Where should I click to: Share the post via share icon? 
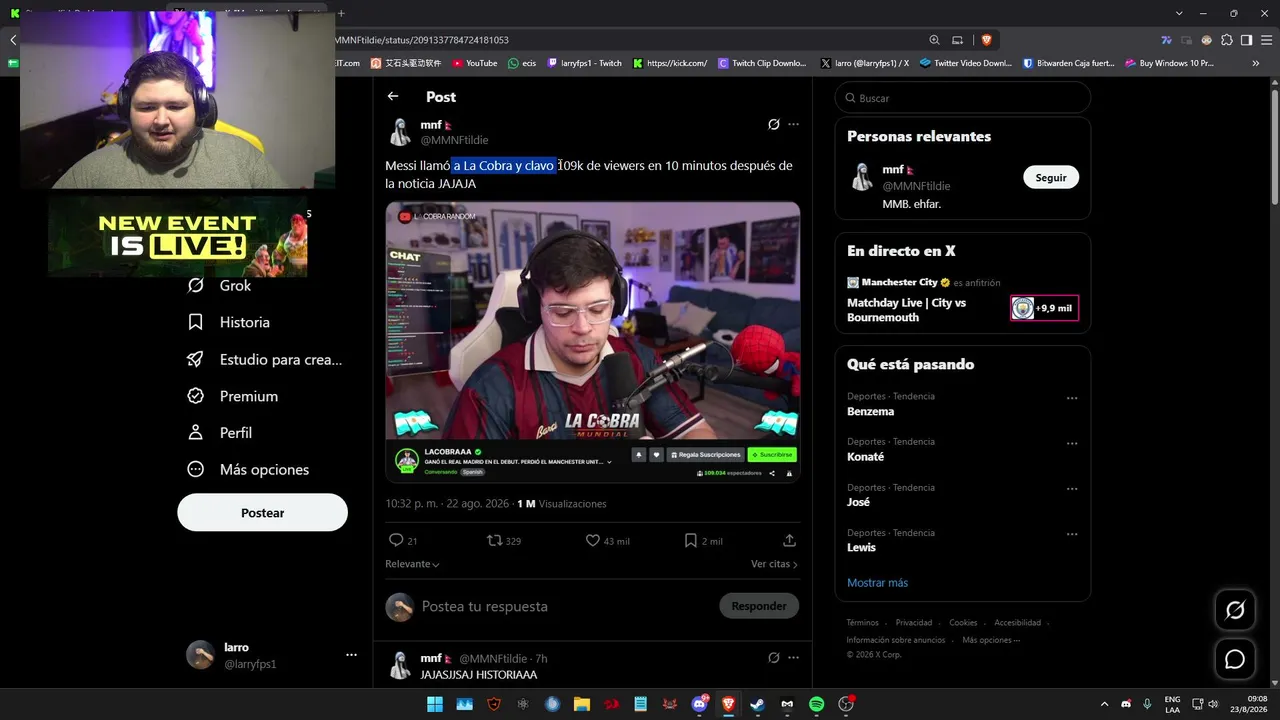[x=789, y=540]
